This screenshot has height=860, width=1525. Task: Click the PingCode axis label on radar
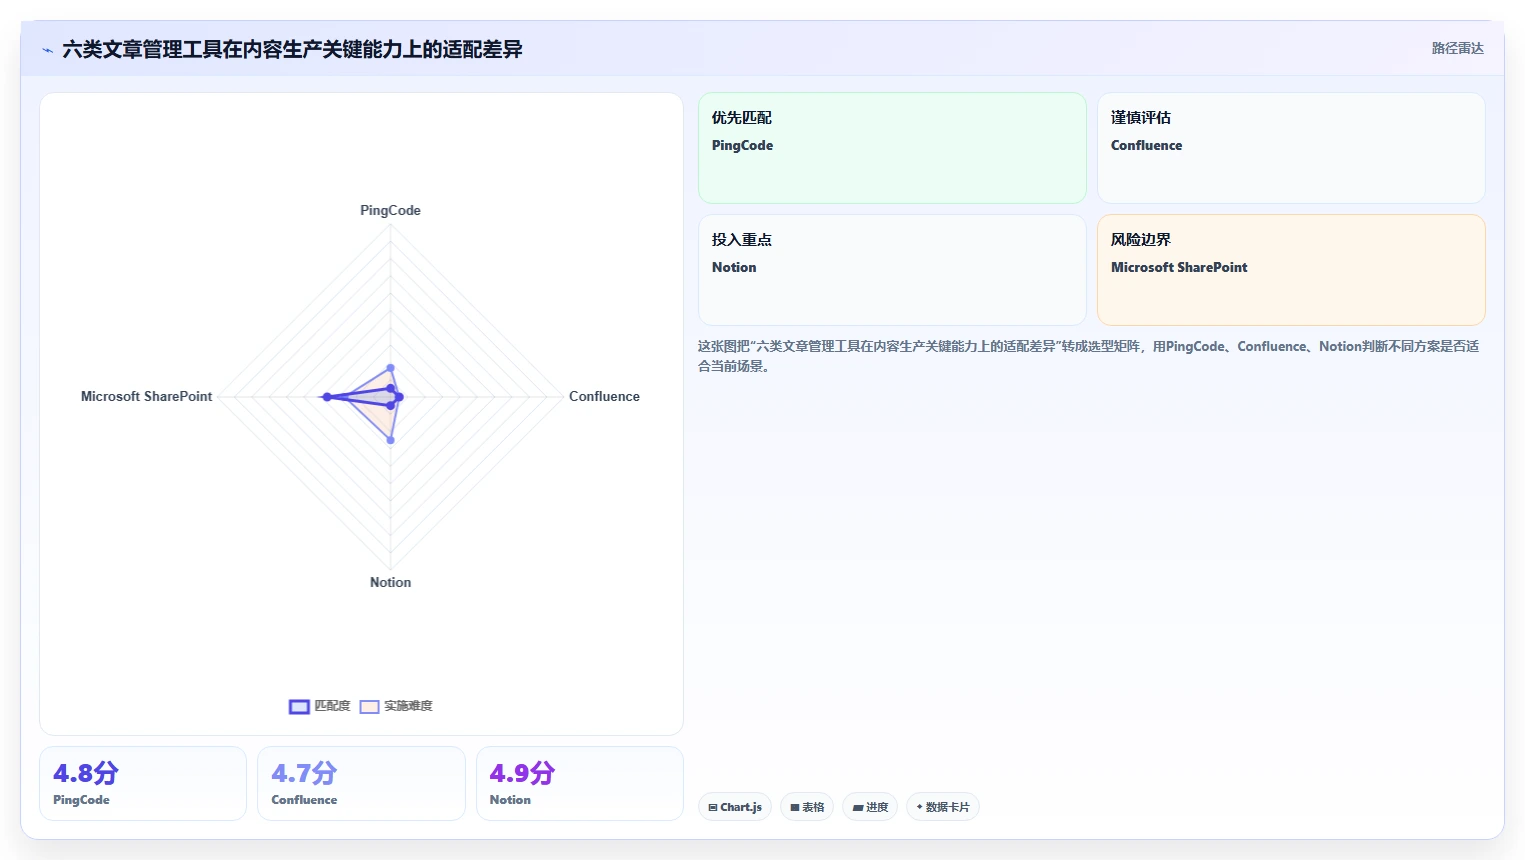[x=390, y=210]
